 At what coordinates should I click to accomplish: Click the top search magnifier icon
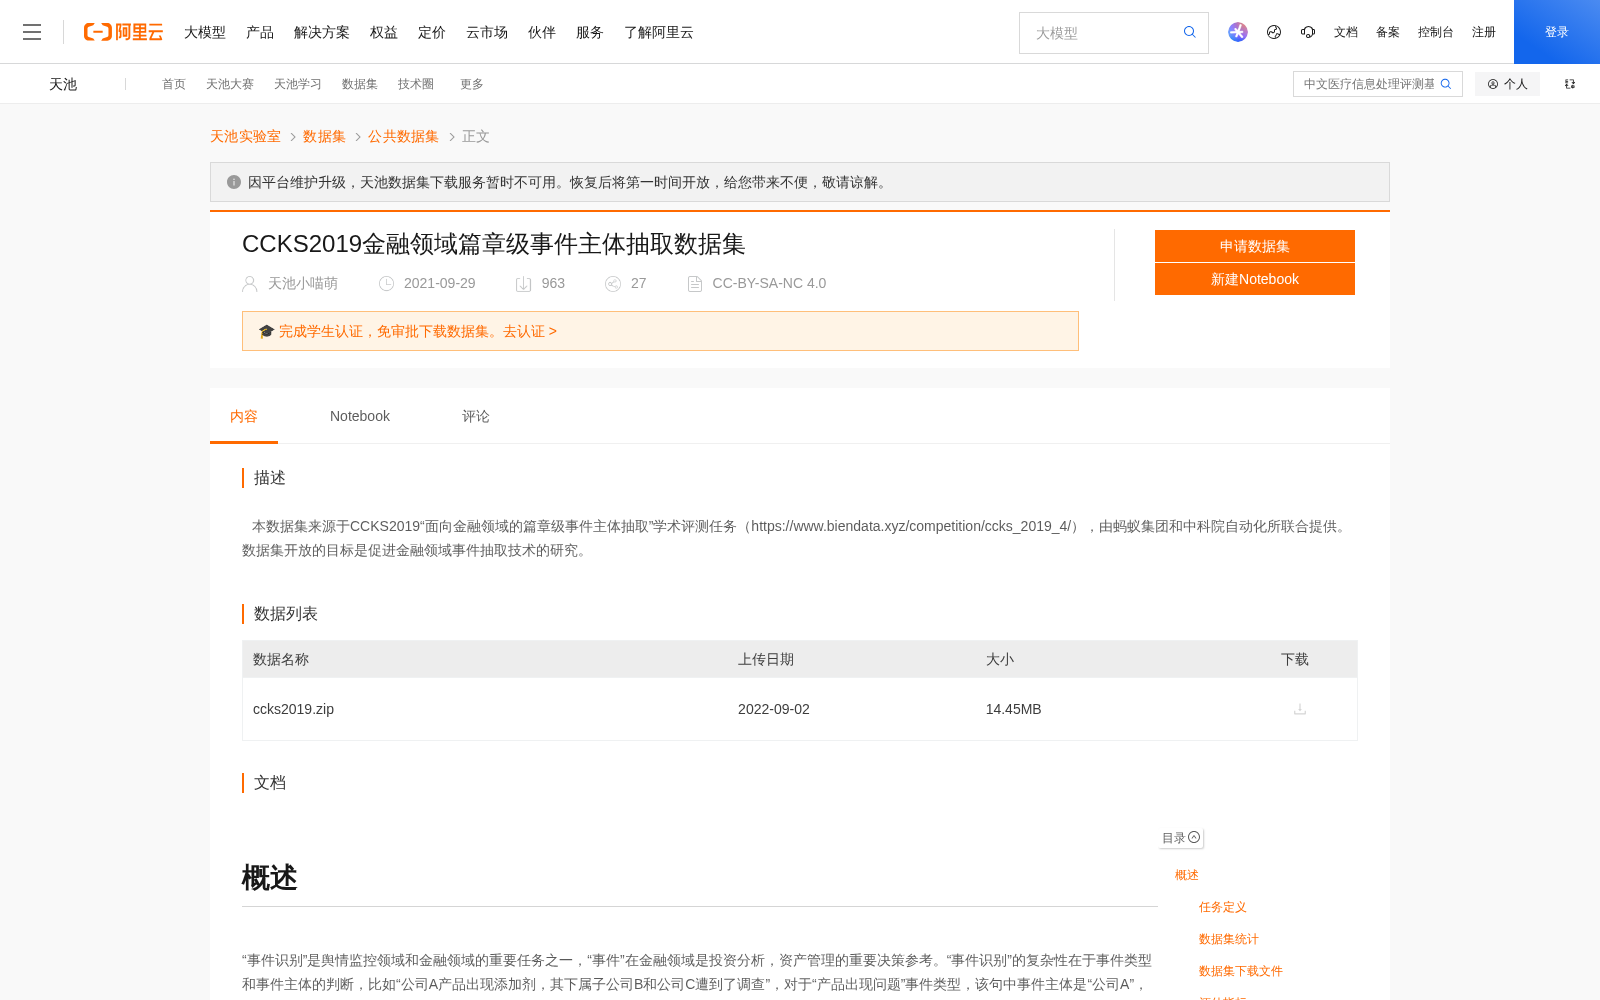tap(1190, 32)
